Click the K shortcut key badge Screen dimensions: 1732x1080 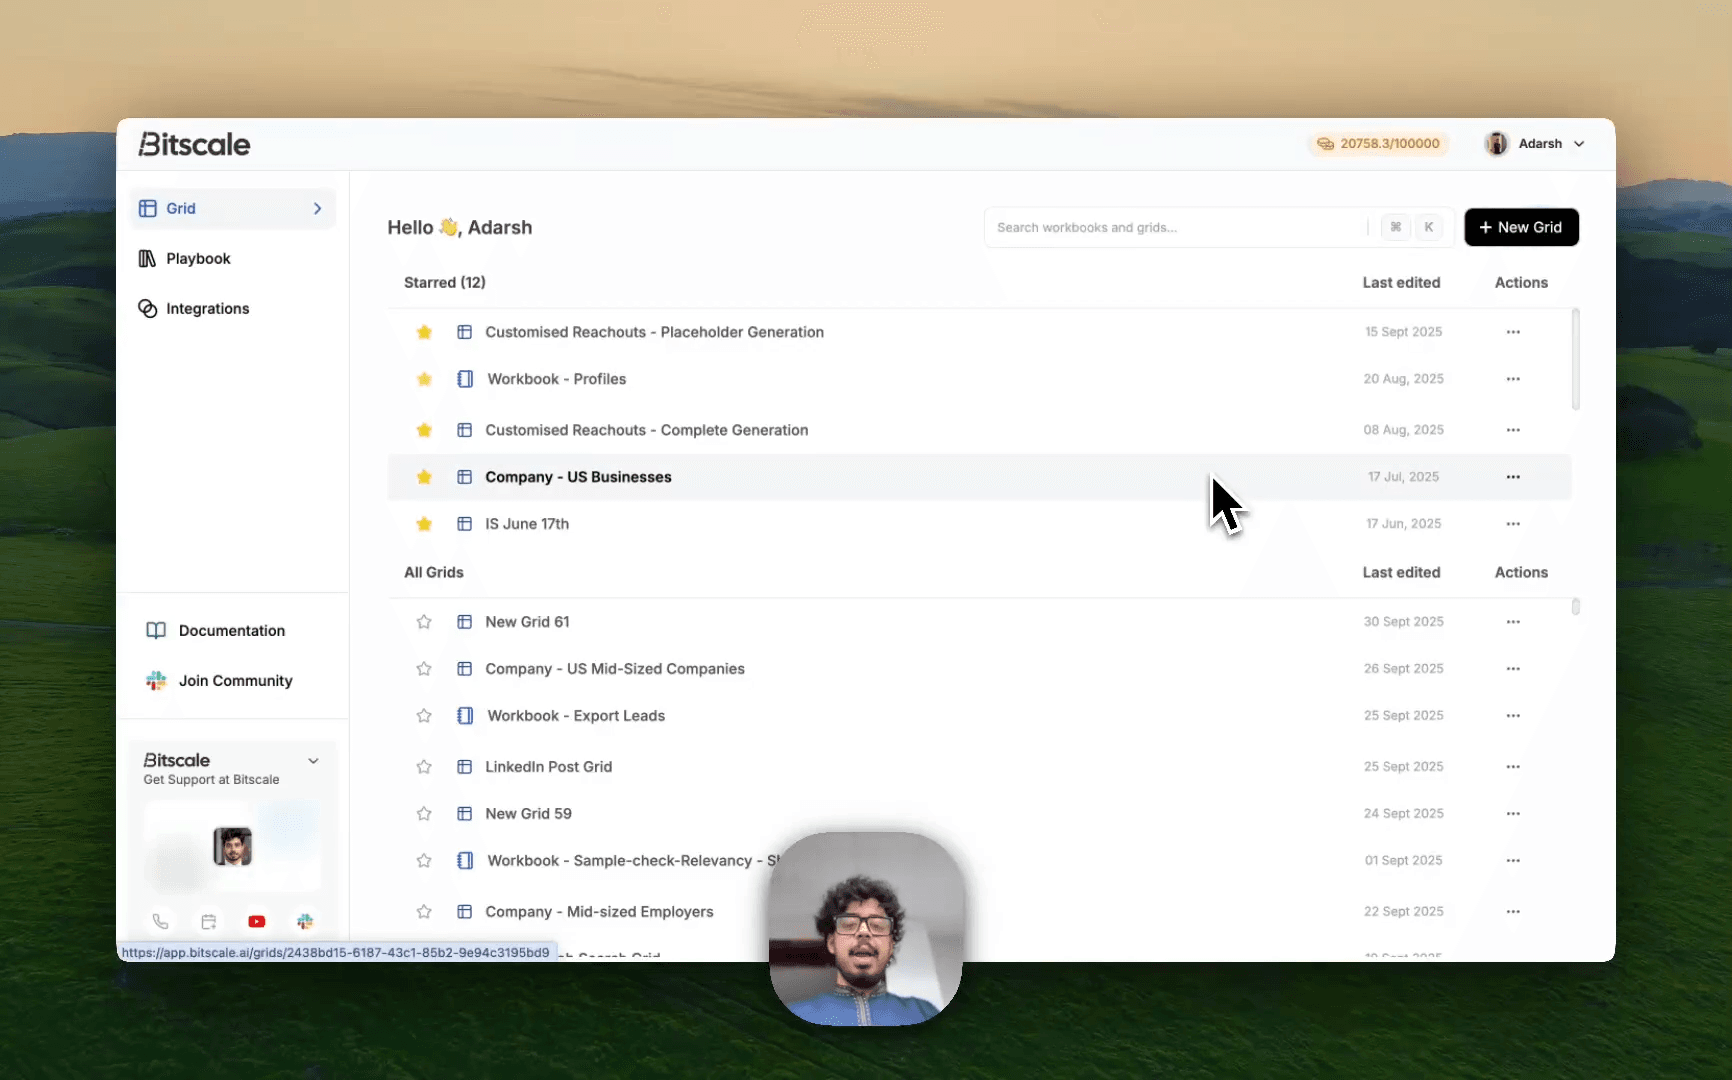tap(1429, 228)
